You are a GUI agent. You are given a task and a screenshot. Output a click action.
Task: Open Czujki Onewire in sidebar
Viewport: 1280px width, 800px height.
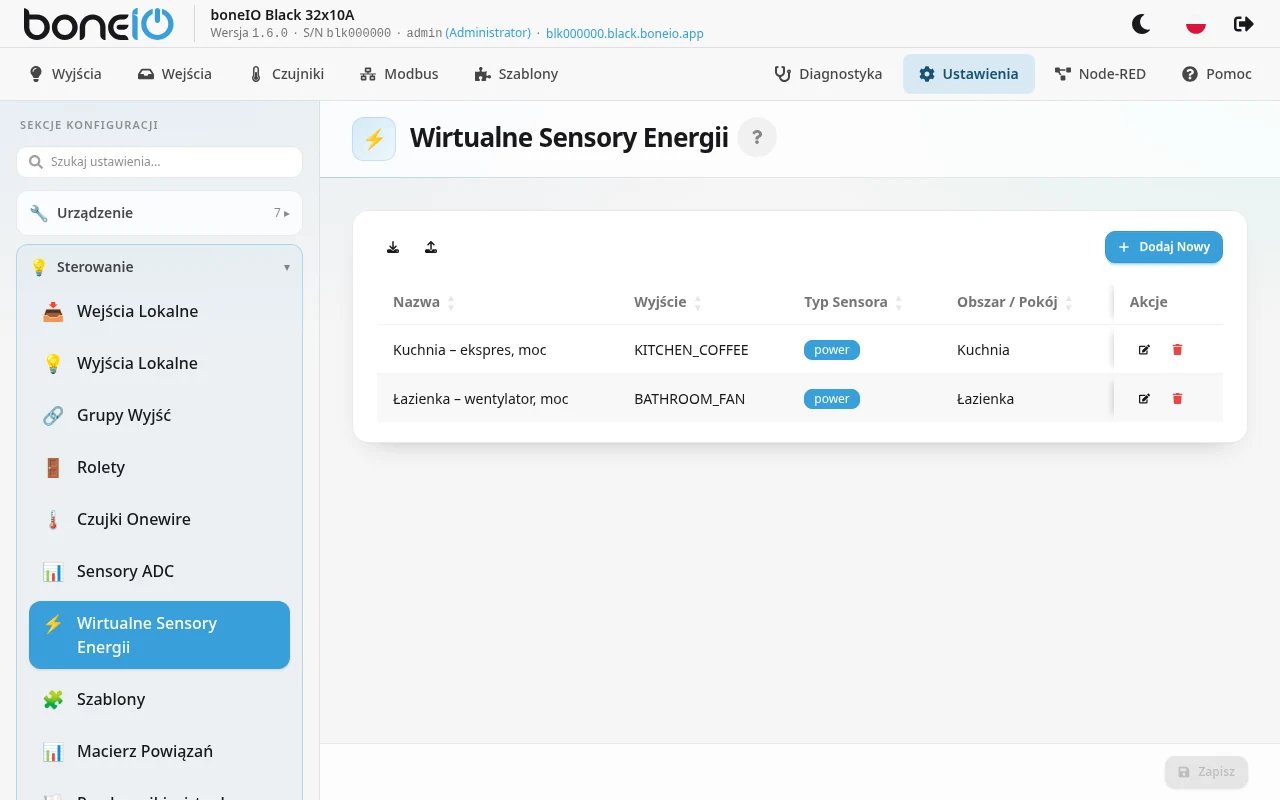159,519
